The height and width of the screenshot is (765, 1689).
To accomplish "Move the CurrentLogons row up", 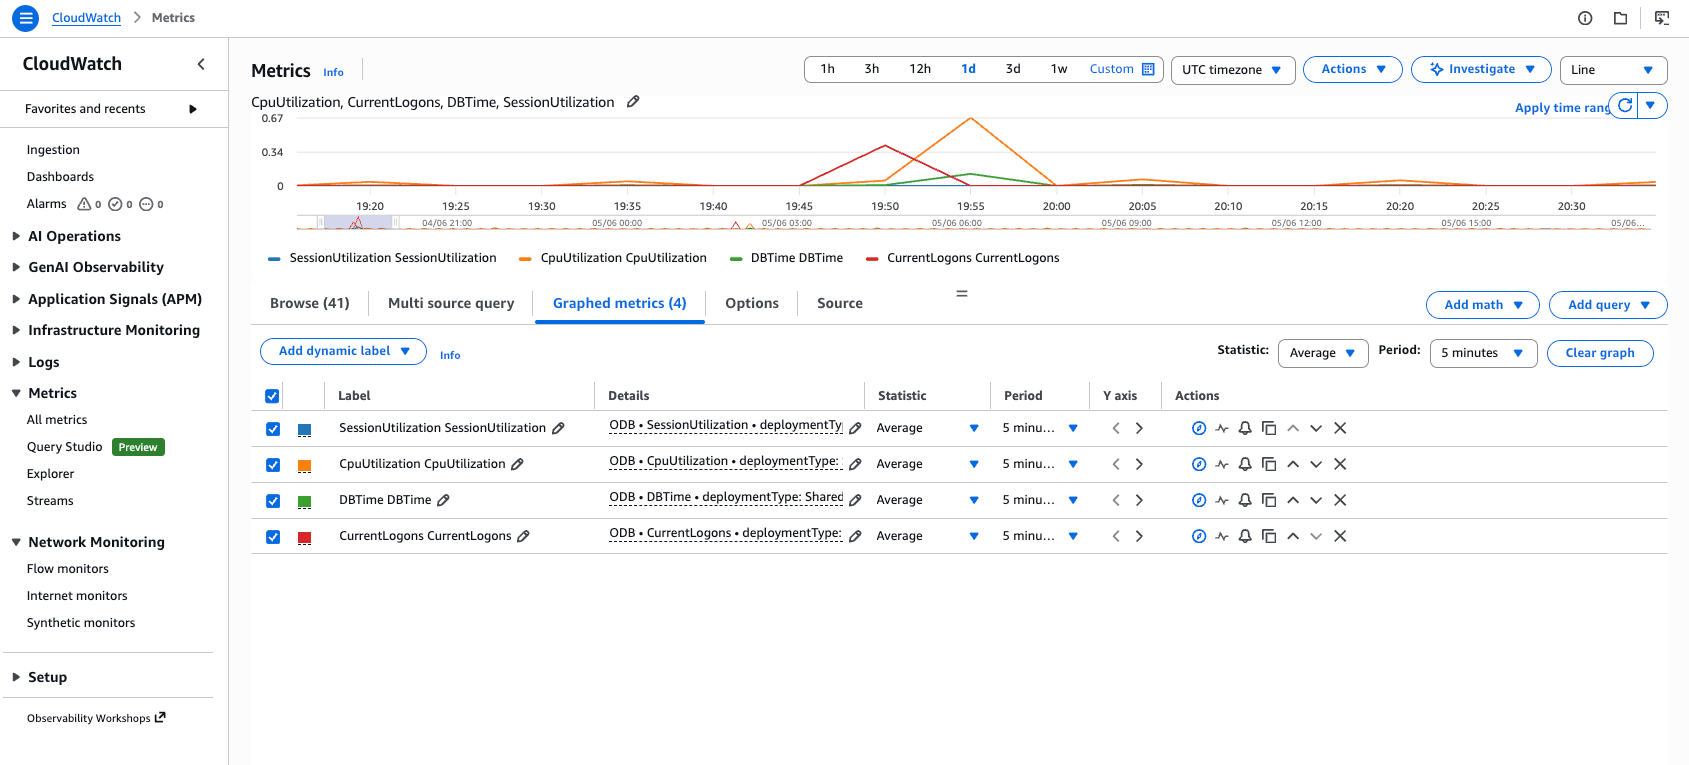I will (x=1293, y=536).
